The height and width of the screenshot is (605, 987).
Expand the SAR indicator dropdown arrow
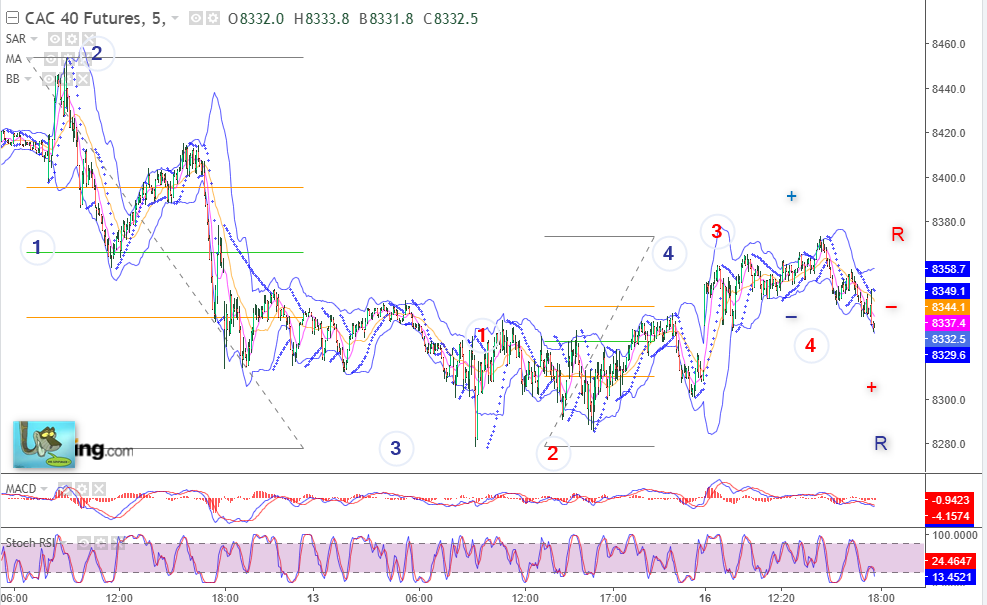pyautogui.click(x=34, y=39)
